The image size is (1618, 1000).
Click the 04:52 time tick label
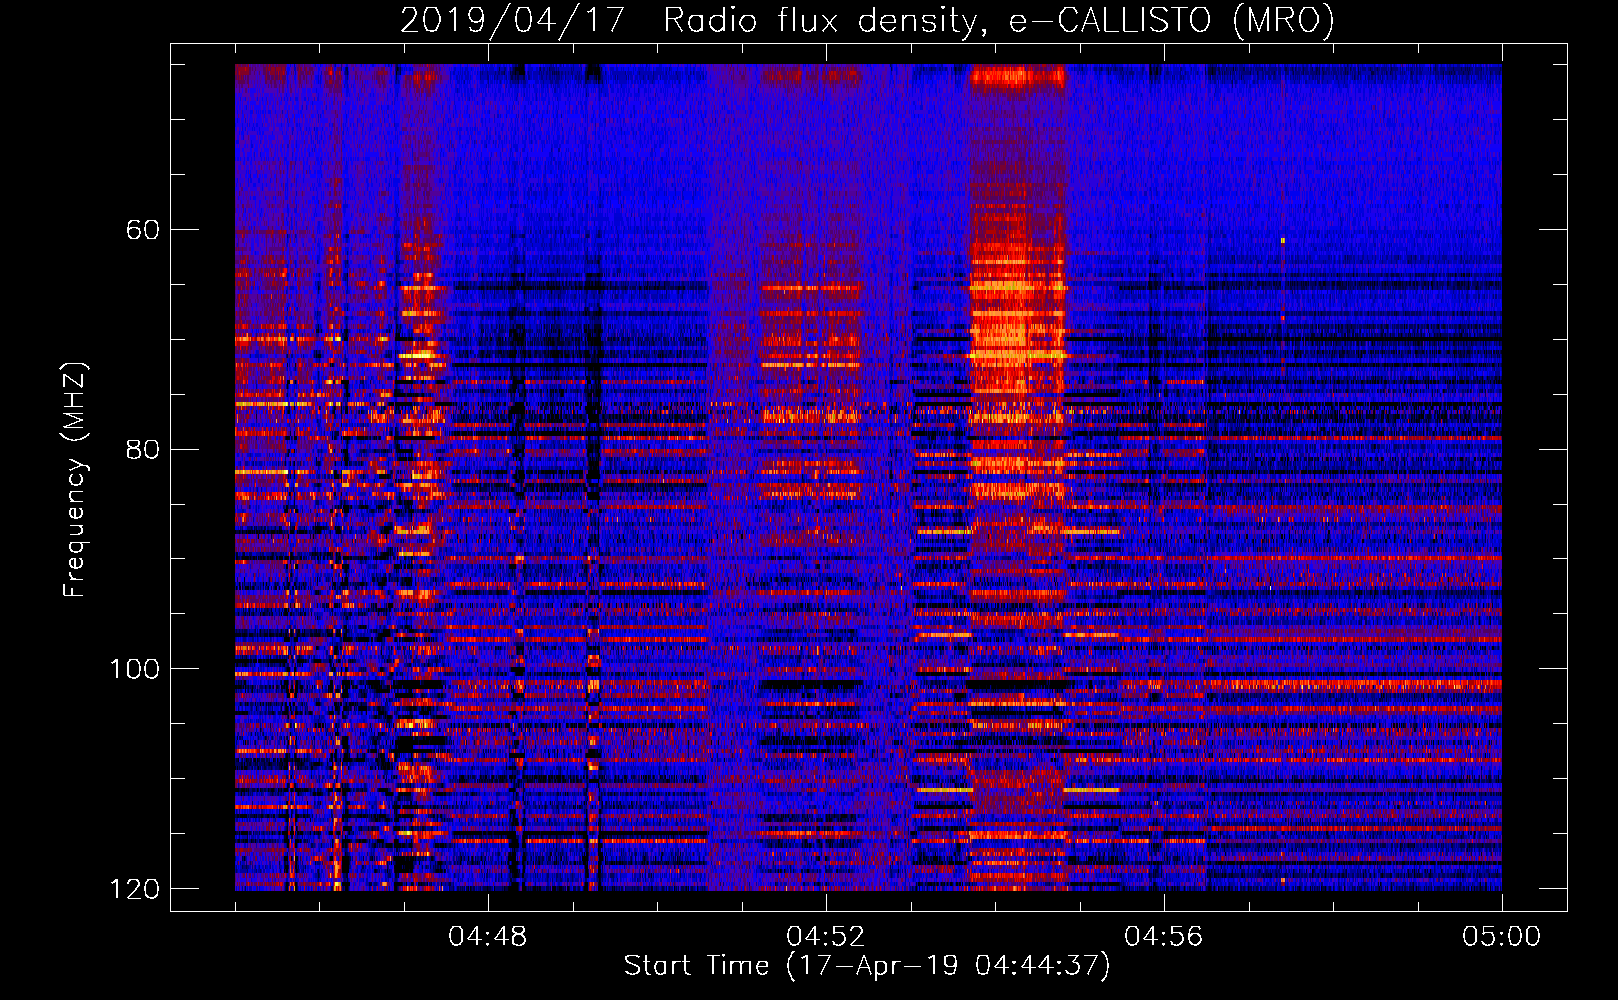click(x=826, y=937)
